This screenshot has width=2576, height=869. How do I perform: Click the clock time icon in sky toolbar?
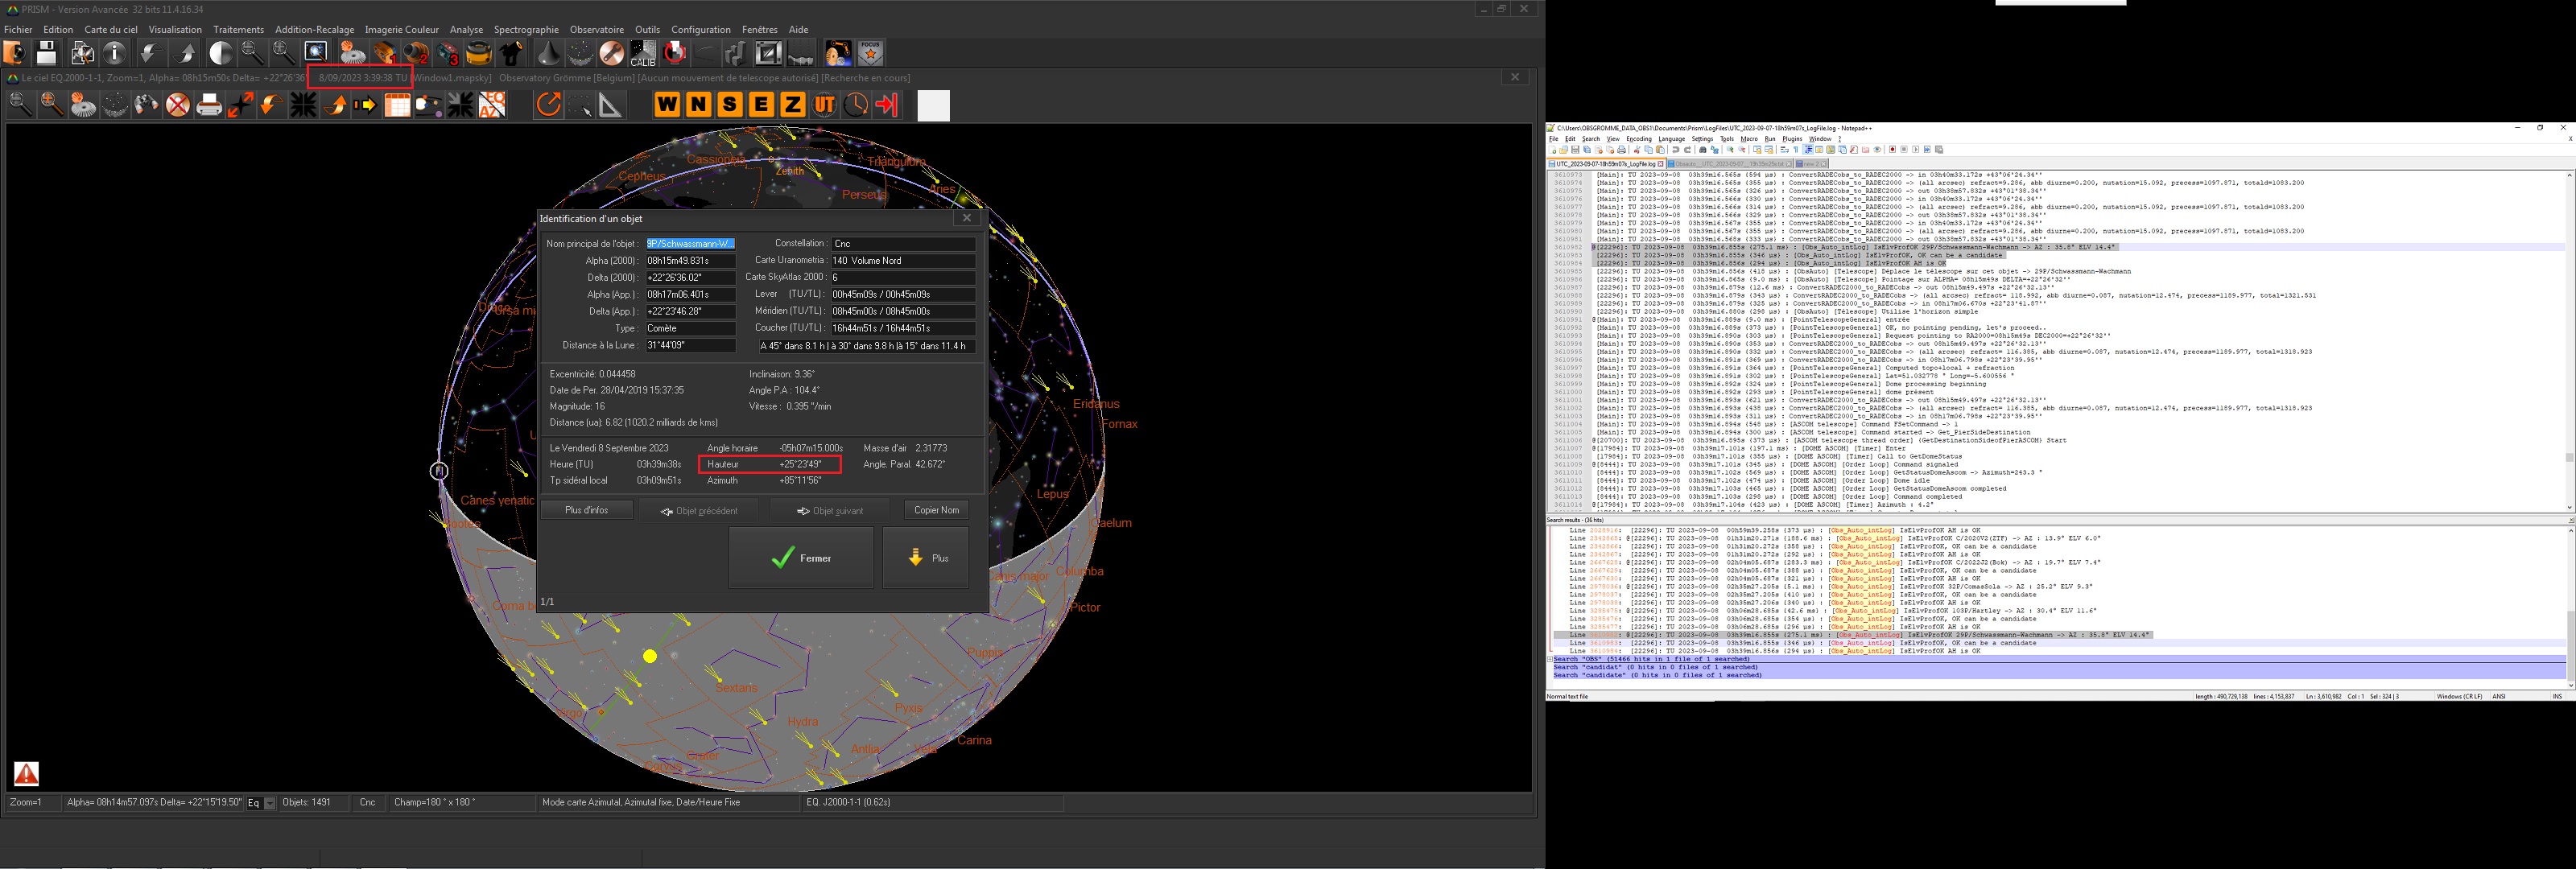(x=856, y=105)
